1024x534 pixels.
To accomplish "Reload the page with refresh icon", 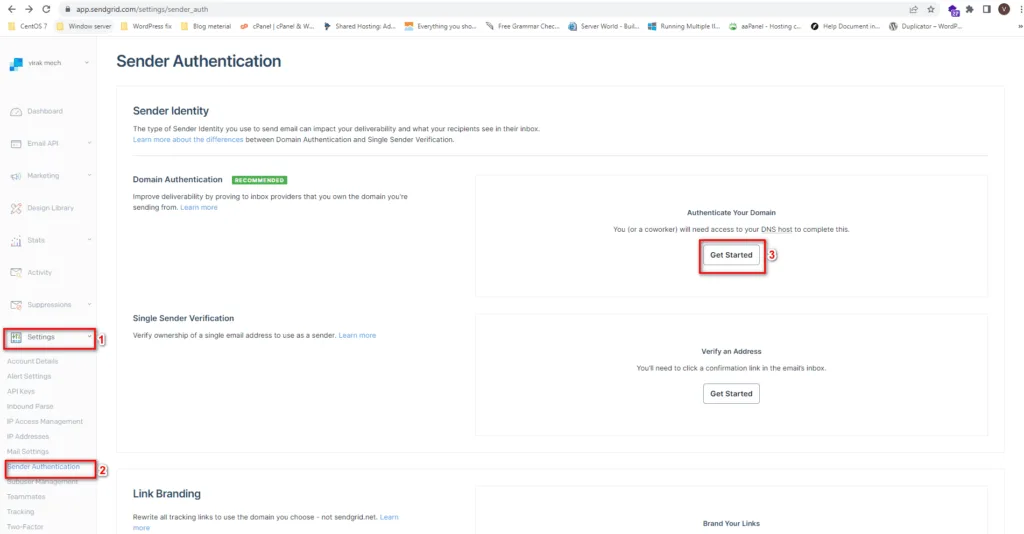I will [x=46, y=9].
